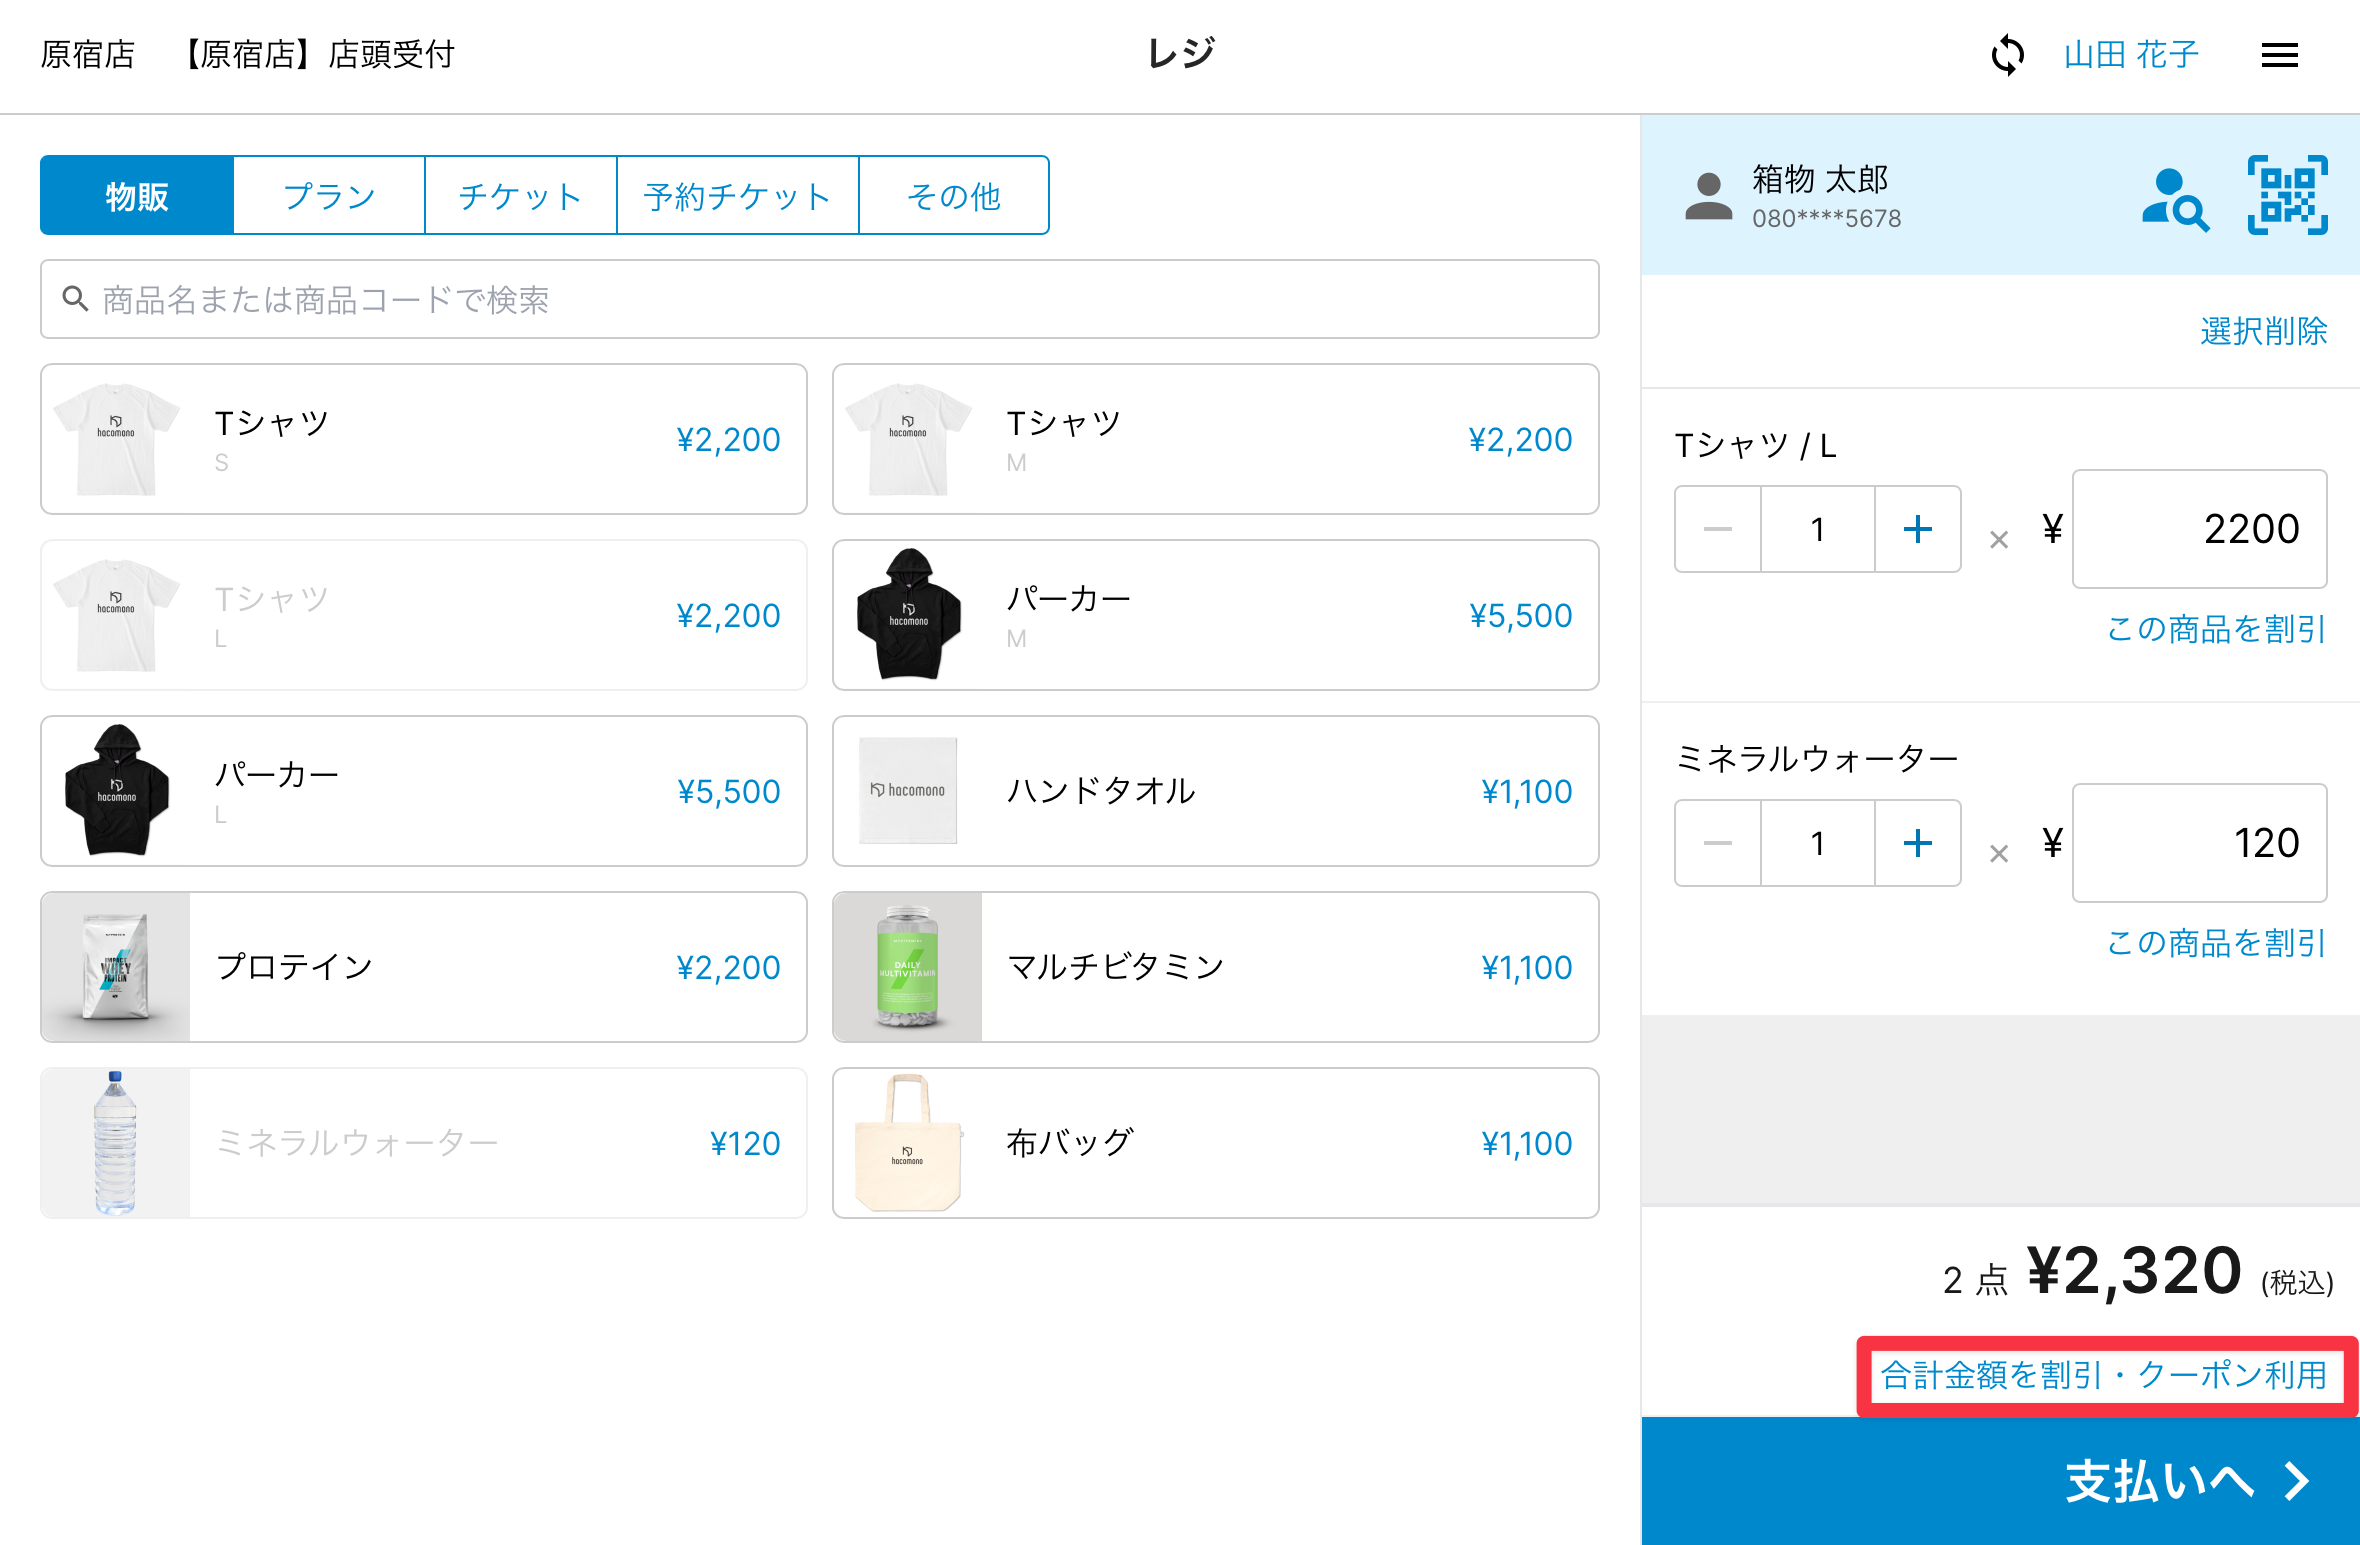Open the customer search icon
The width and height of the screenshot is (2360, 1545).
[2174, 199]
